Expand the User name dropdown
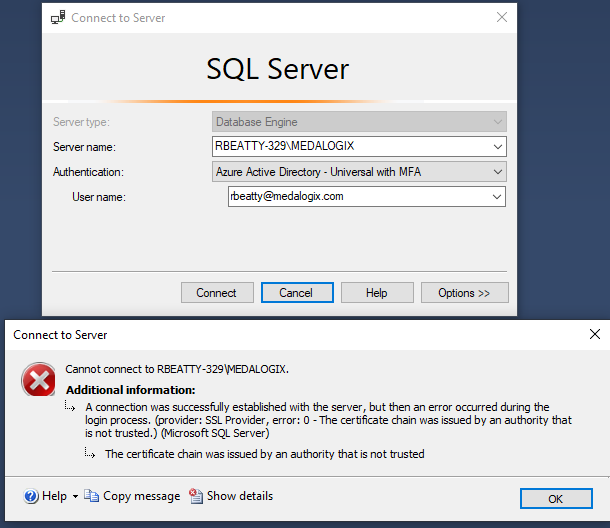 click(497, 196)
